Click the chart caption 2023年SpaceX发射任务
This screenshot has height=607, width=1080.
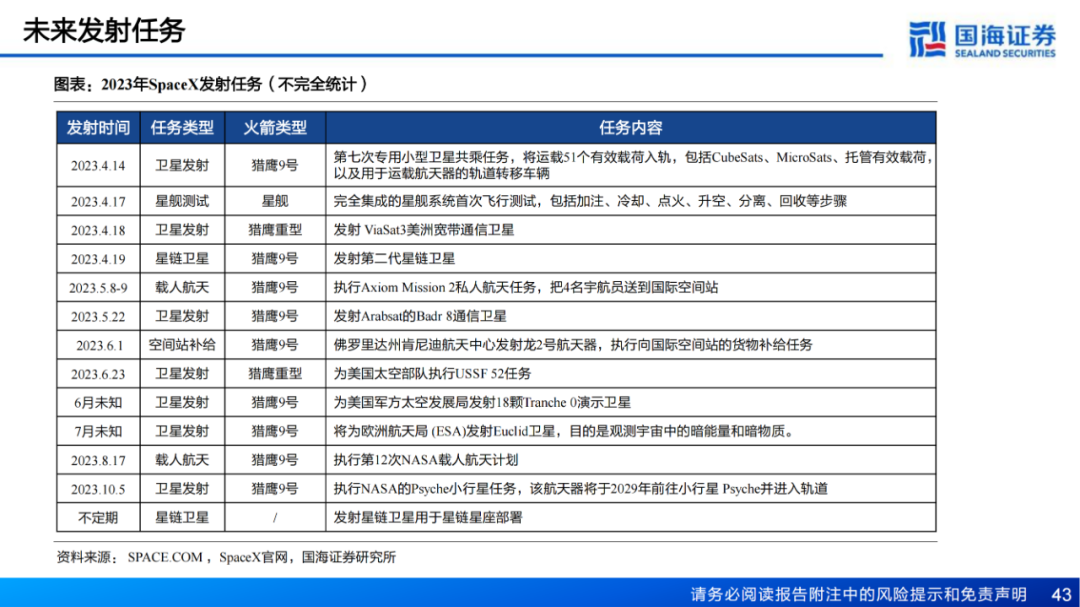211,84
